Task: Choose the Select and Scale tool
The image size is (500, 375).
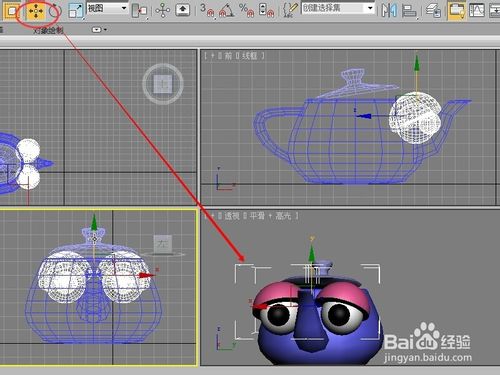Action: (x=76, y=11)
